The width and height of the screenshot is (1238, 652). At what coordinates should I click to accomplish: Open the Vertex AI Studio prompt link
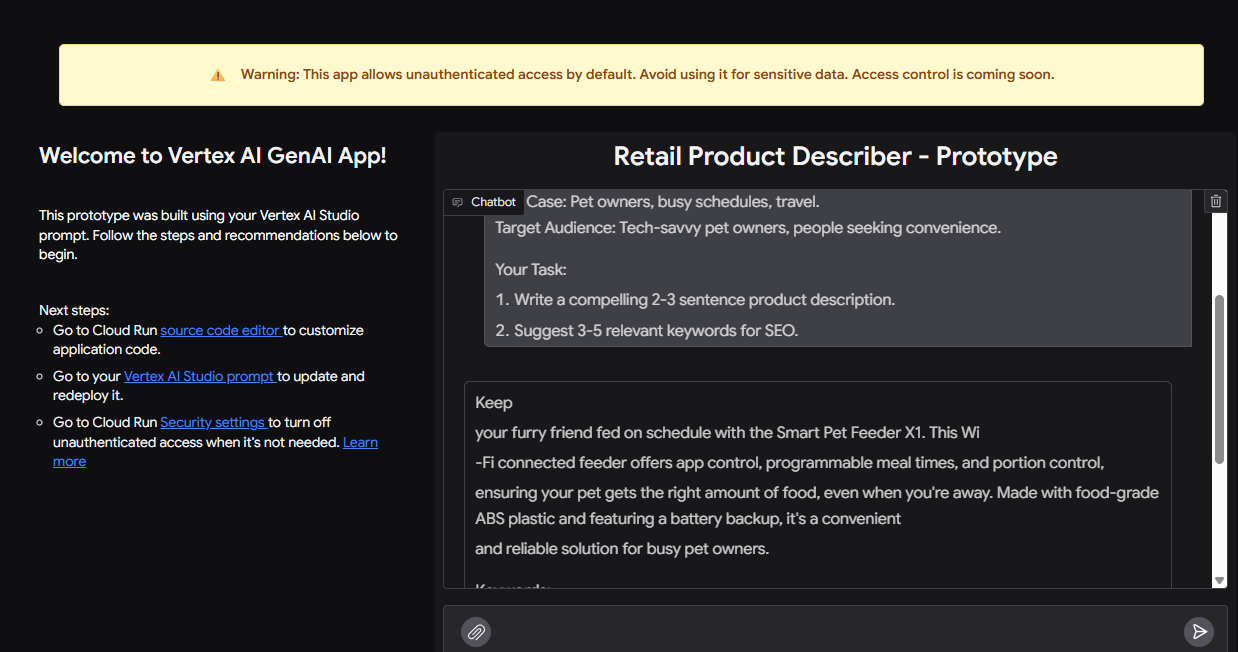point(200,376)
